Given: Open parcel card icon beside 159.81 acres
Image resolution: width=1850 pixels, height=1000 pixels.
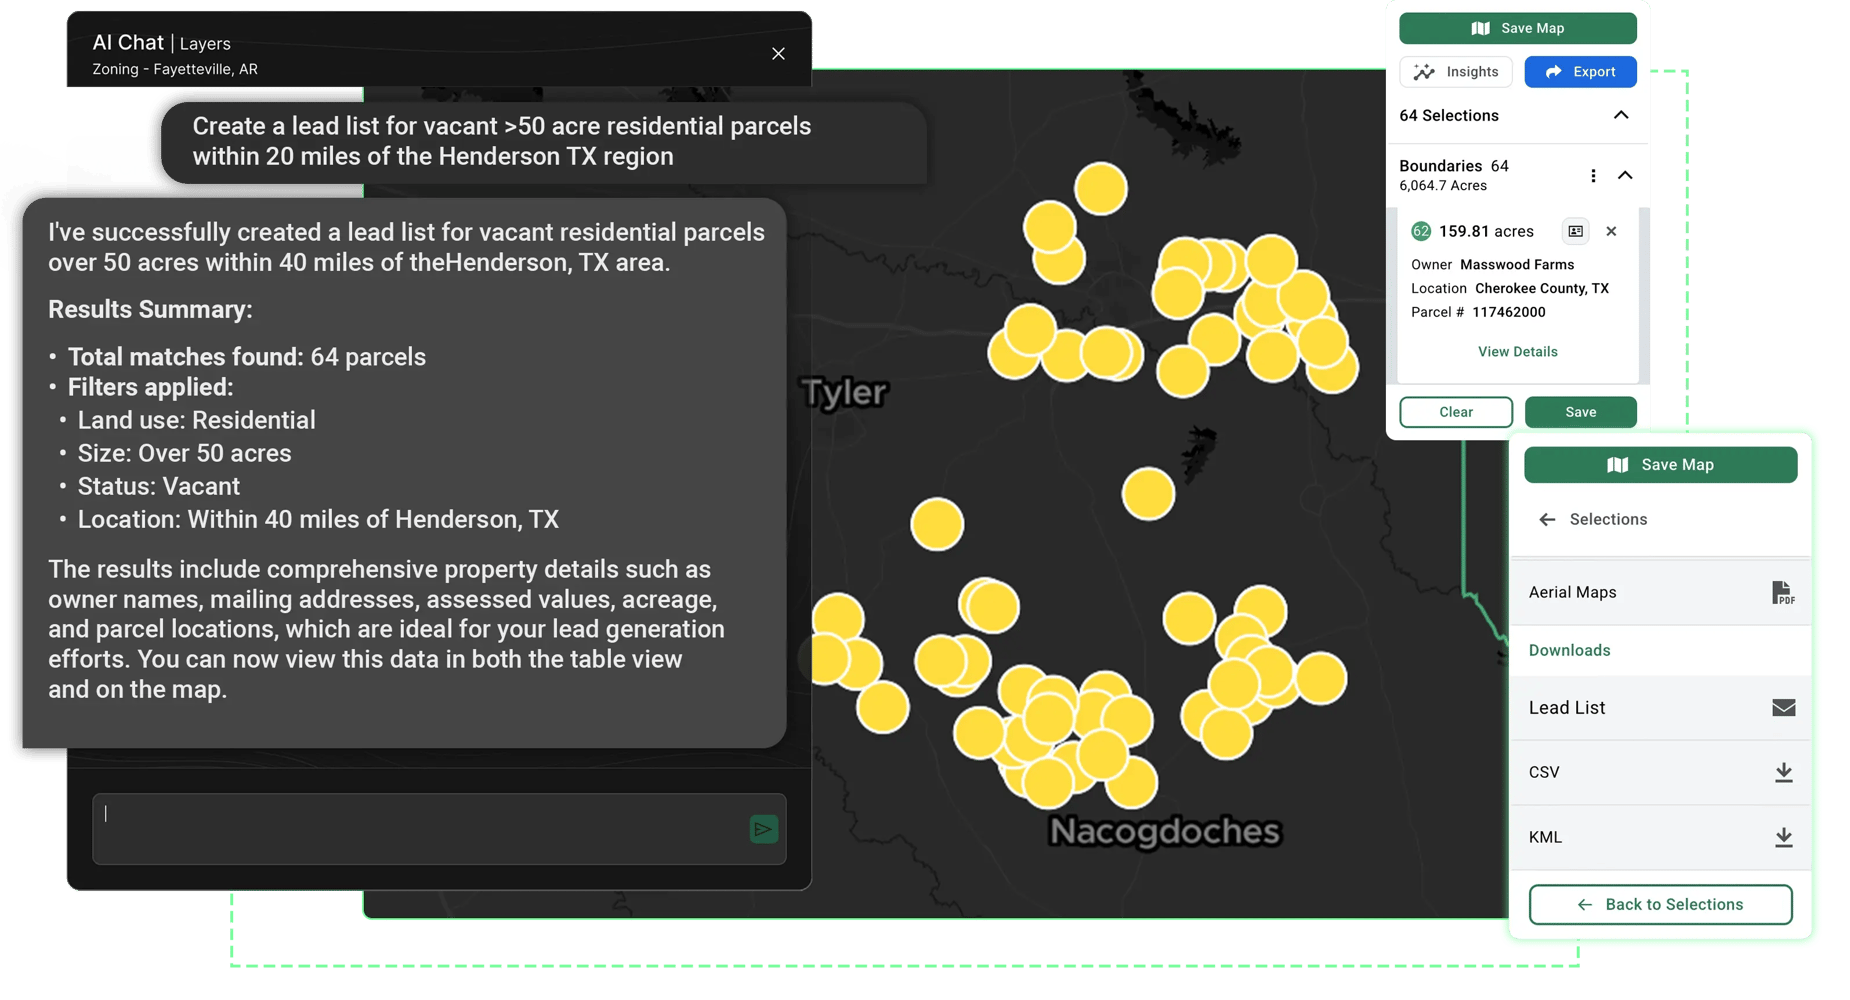Looking at the screenshot, I should tap(1575, 231).
